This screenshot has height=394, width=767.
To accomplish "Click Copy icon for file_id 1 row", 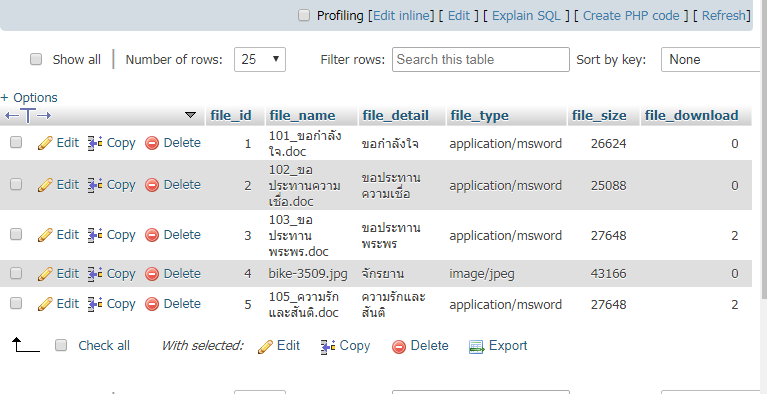I will (x=95, y=143).
